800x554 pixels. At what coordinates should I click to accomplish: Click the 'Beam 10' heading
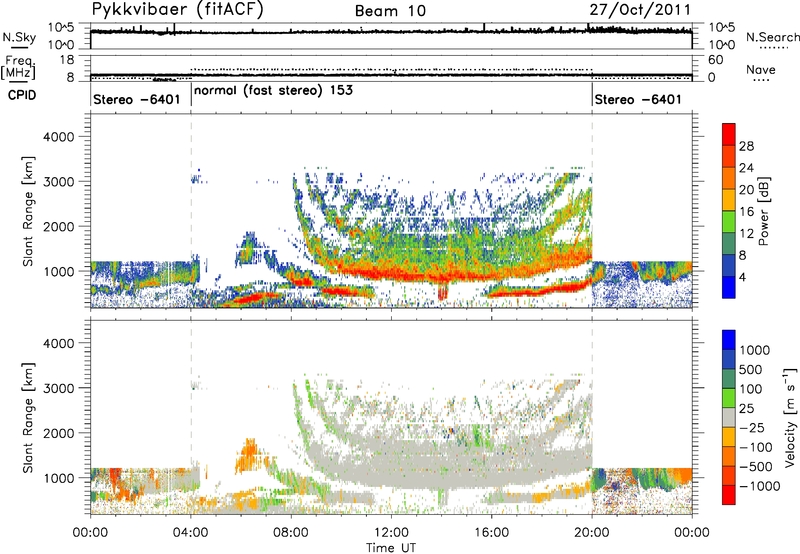[390, 11]
